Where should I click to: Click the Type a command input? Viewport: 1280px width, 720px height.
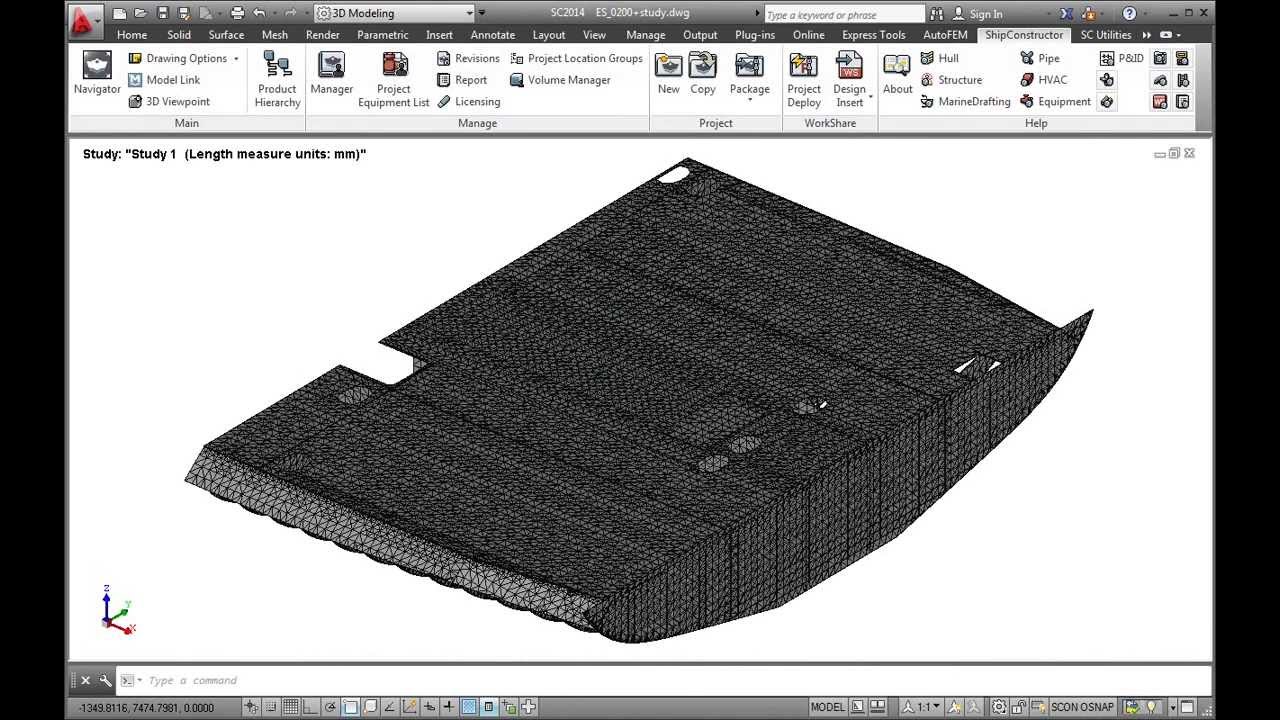[x=665, y=680]
